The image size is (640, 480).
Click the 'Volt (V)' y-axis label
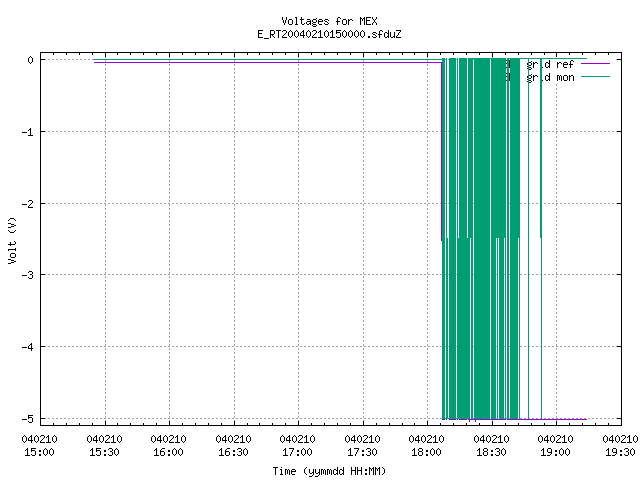click(12, 240)
